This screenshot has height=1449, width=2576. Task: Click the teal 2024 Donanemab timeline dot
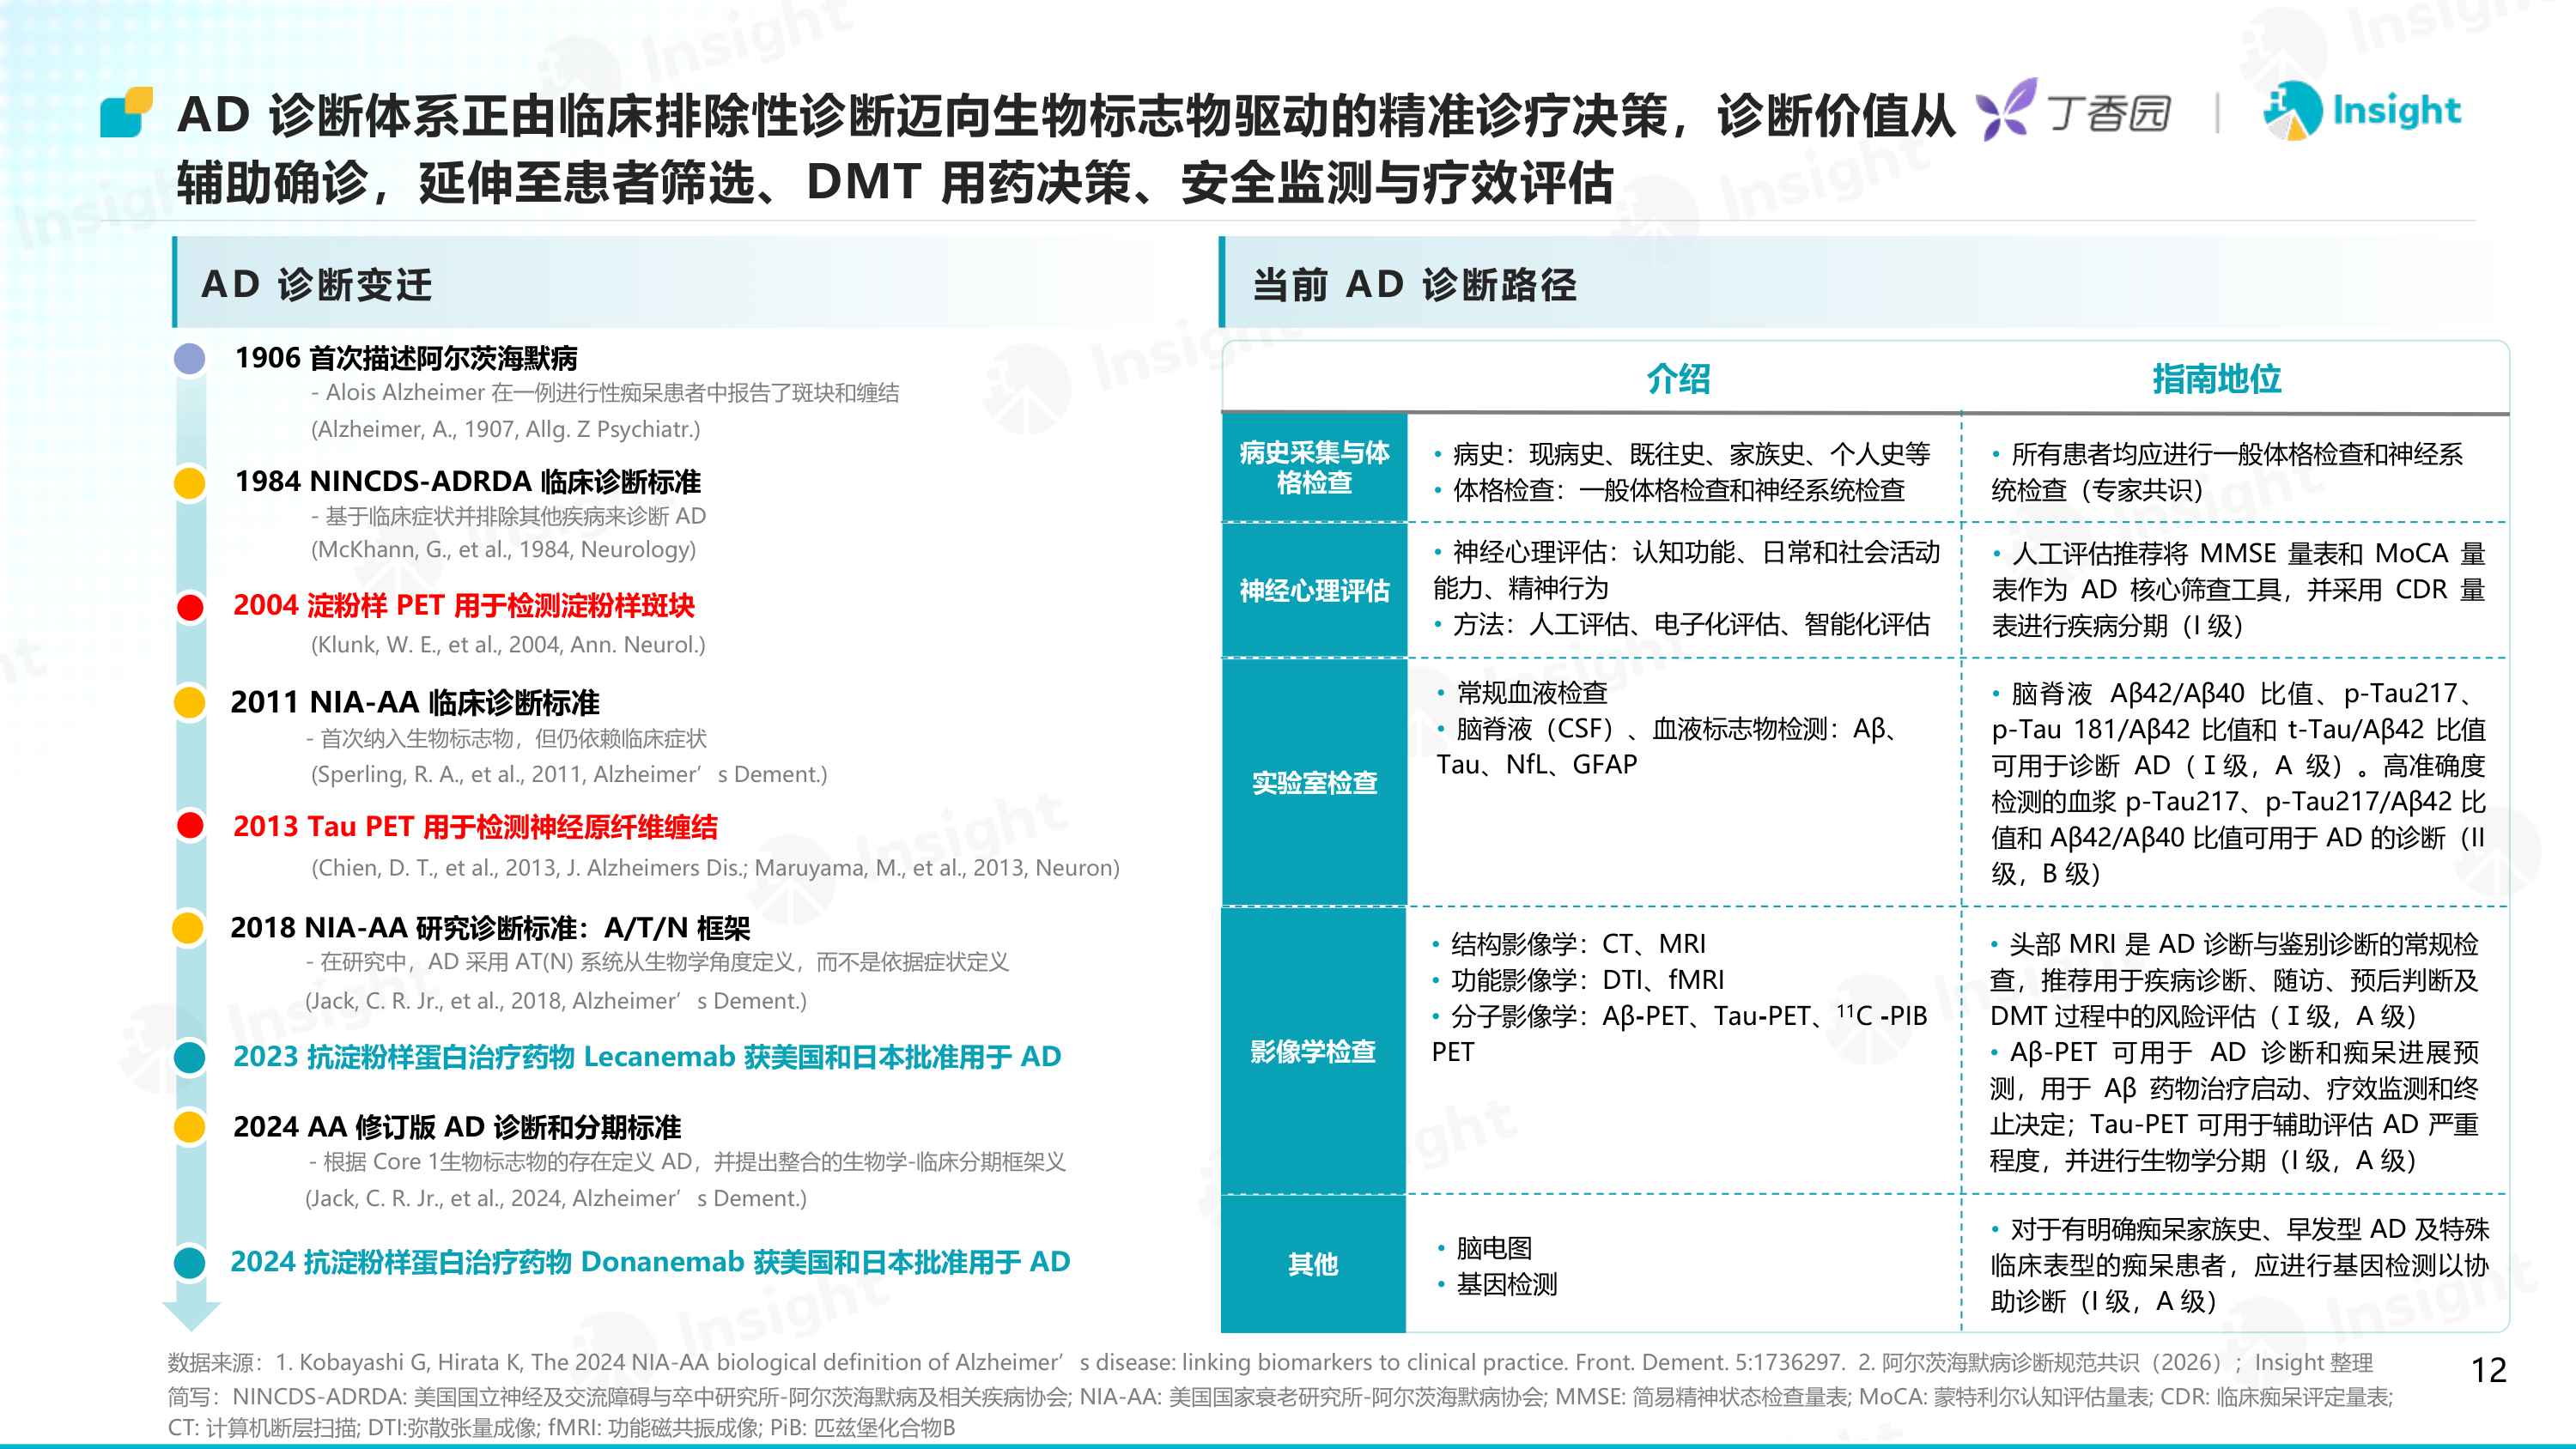coord(190,1262)
